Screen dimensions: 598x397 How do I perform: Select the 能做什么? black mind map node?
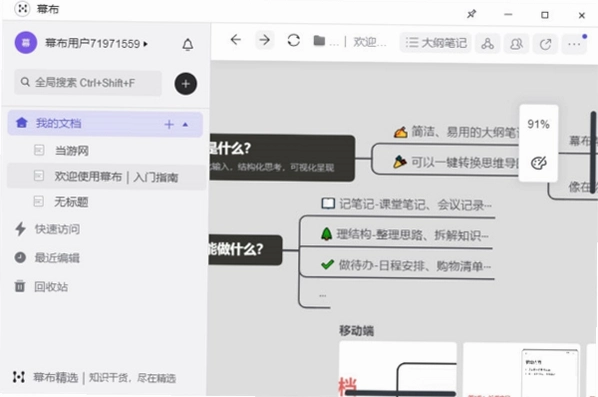click(246, 250)
